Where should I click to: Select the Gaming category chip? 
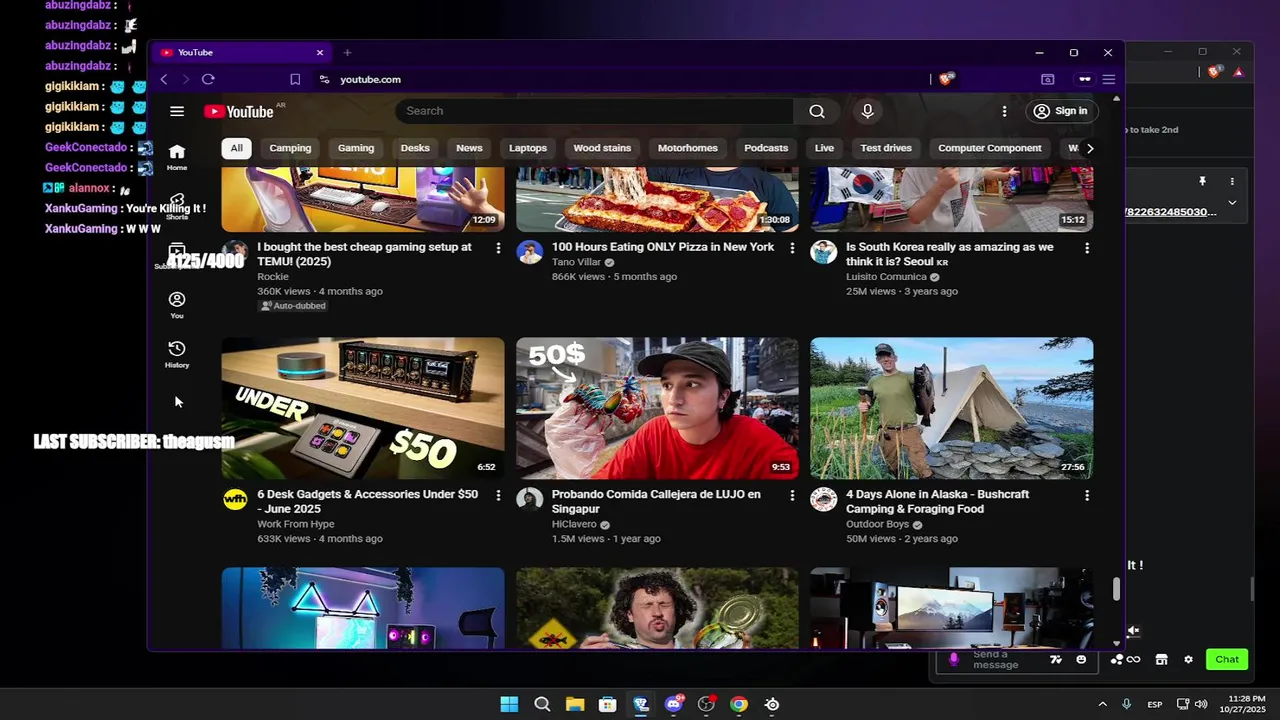pyautogui.click(x=356, y=148)
